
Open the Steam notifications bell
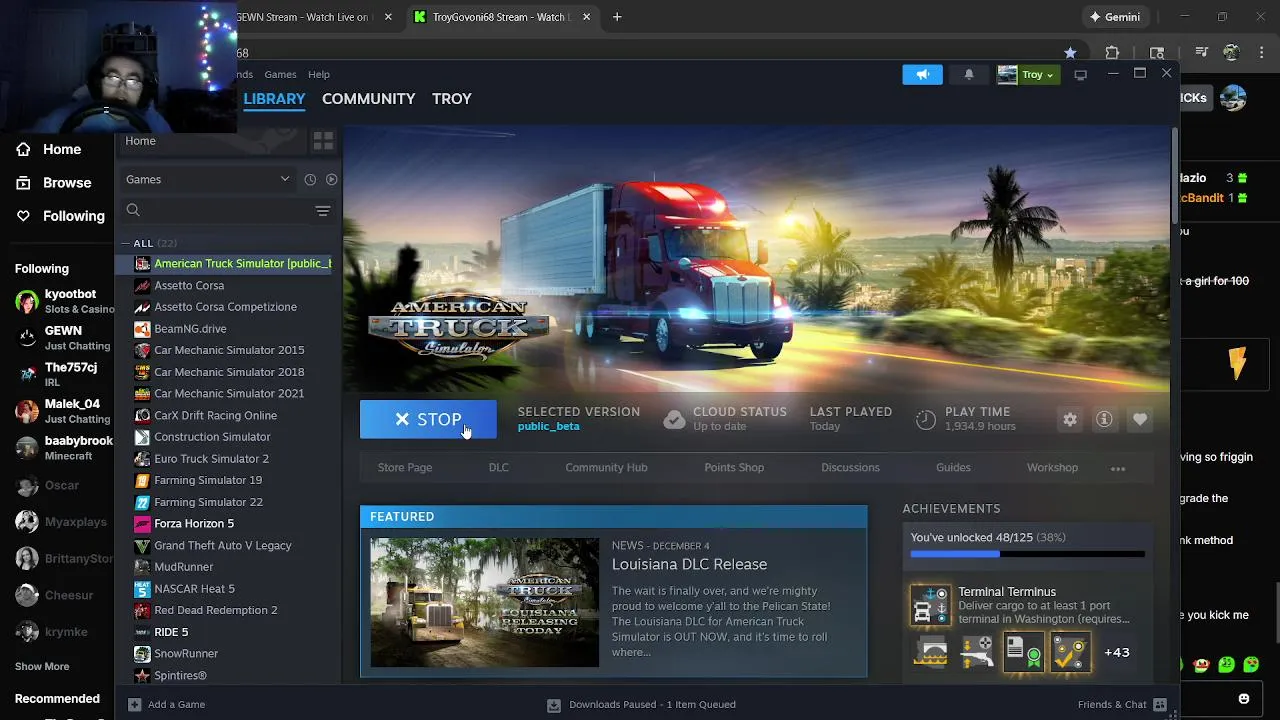point(968,74)
